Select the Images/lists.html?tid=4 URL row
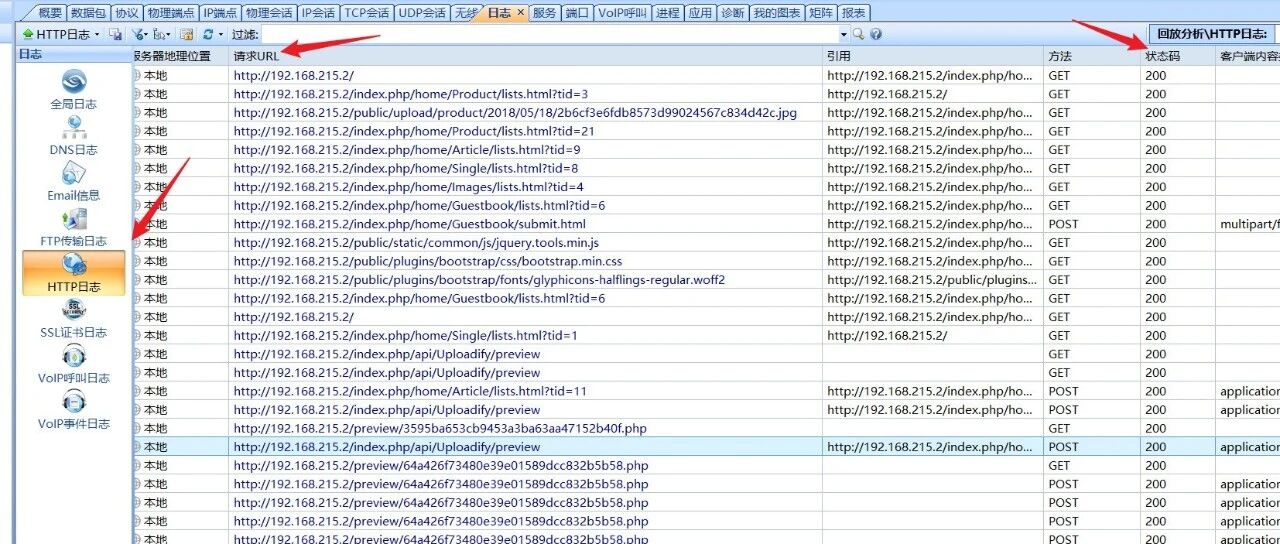The height and width of the screenshot is (544, 1280). pos(408,186)
